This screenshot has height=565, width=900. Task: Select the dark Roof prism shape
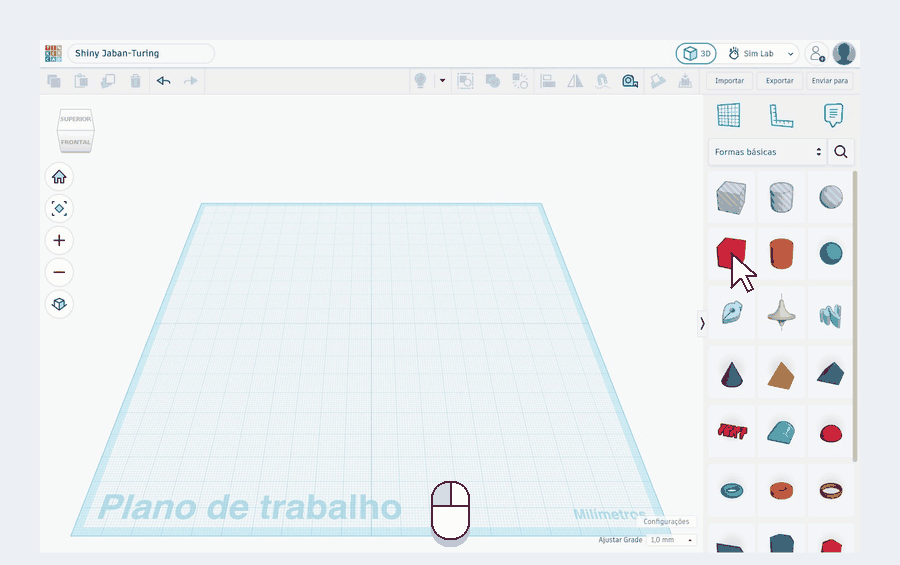(831, 373)
